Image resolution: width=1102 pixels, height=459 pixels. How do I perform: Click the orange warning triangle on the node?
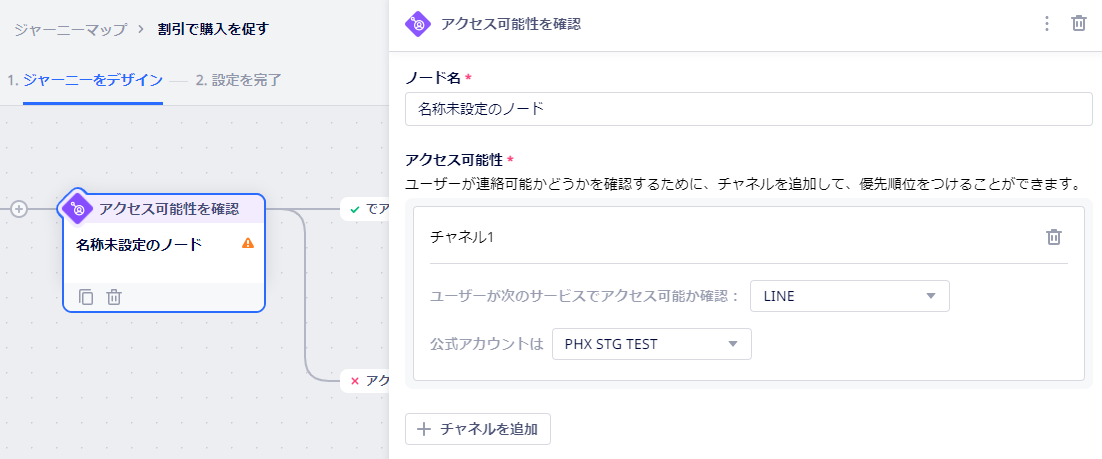[247, 243]
